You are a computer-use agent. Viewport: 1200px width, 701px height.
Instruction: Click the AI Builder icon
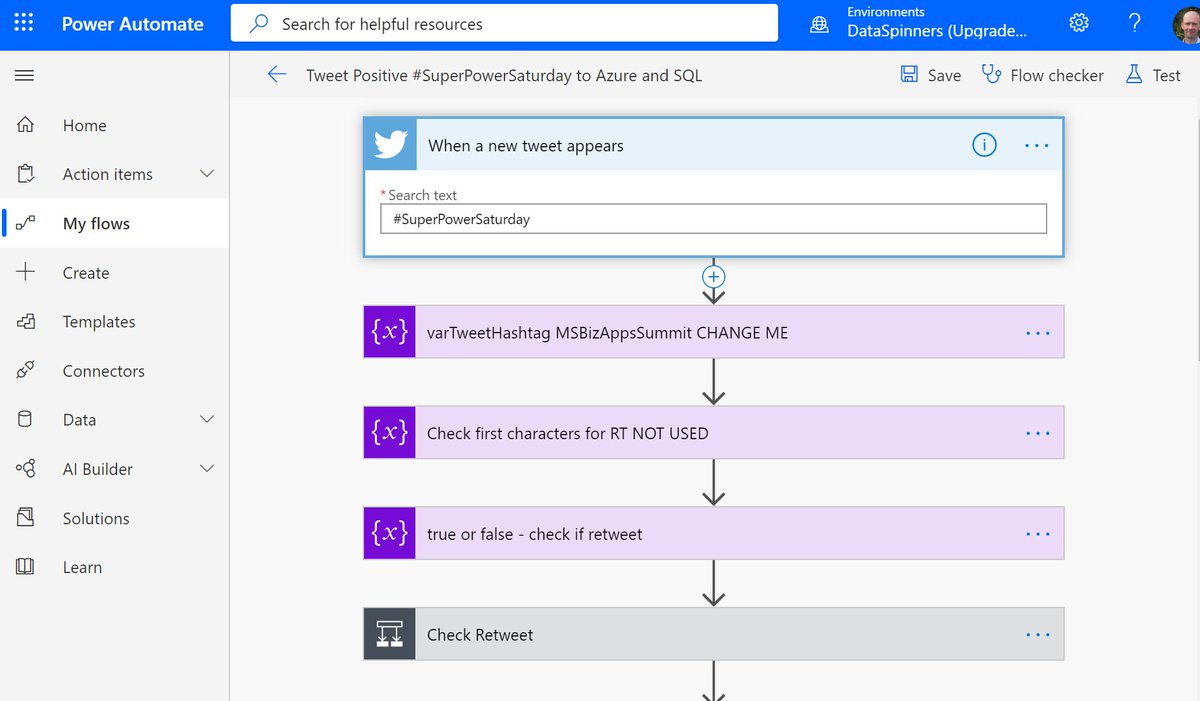pos(26,468)
